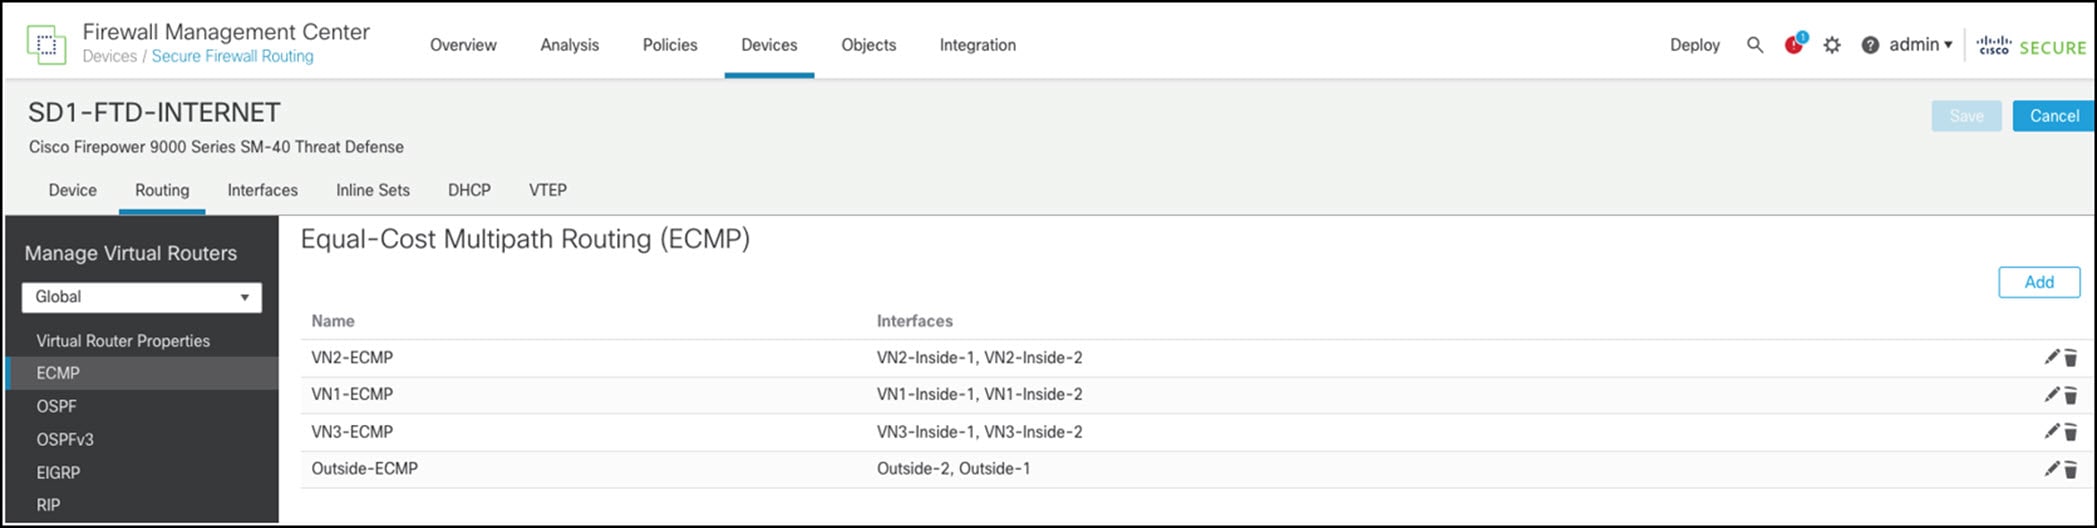Select OSPF in the sidebar
This screenshot has width=2097, height=528.
pos(56,406)
